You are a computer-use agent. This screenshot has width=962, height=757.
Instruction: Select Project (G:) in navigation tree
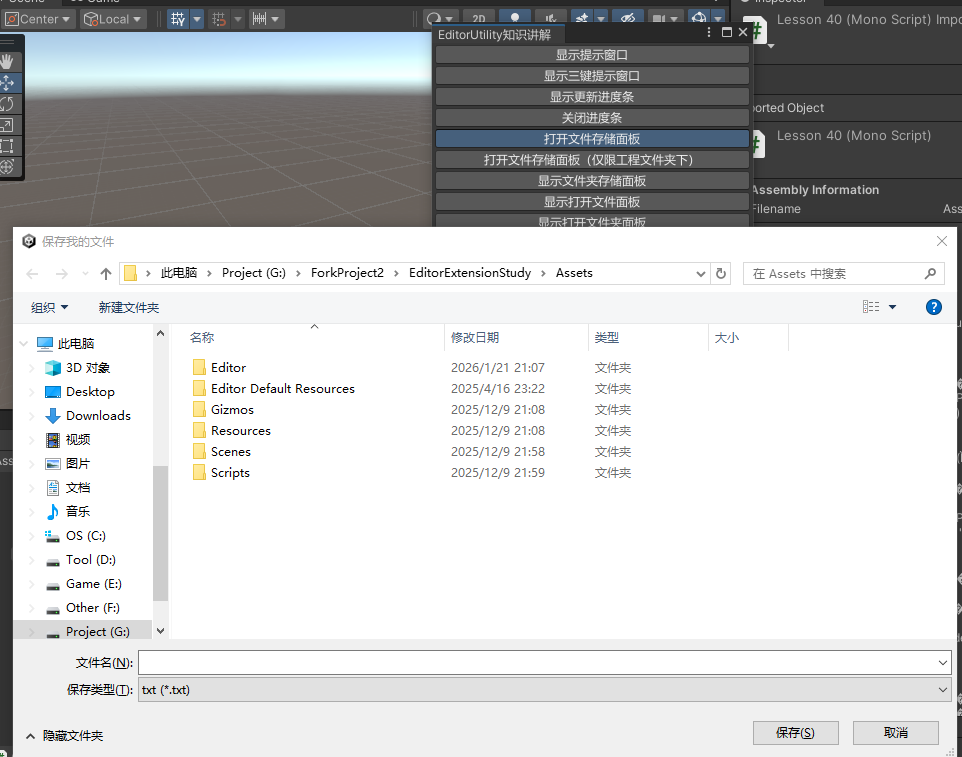tap(97, 632)
